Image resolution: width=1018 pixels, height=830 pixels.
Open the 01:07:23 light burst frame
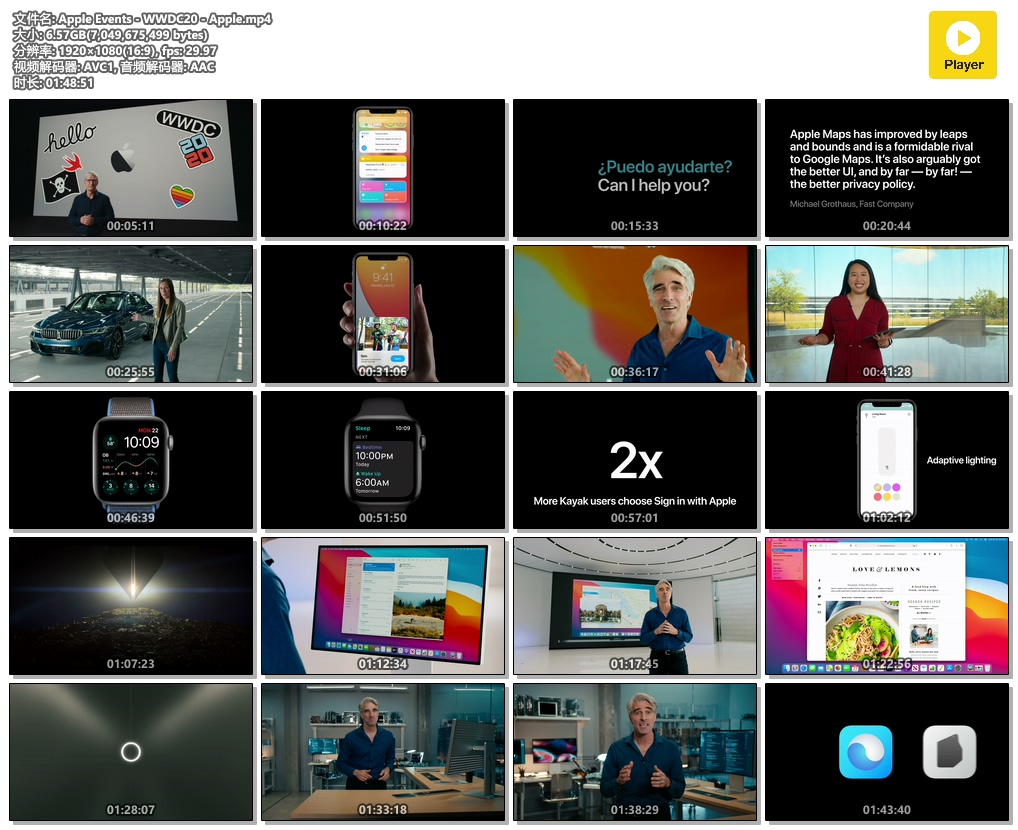tap(131, 606)
